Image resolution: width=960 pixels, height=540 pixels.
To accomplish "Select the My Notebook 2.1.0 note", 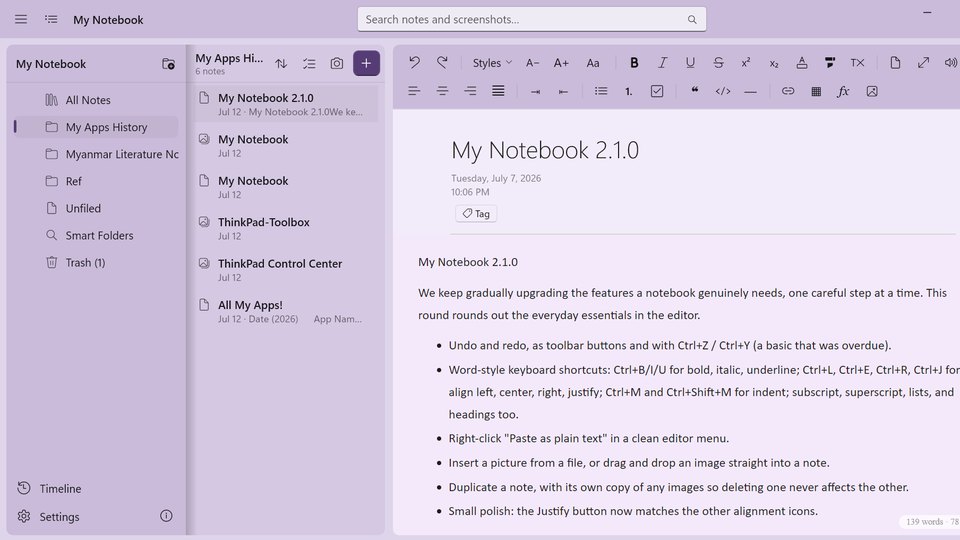I will click(287, 104).
